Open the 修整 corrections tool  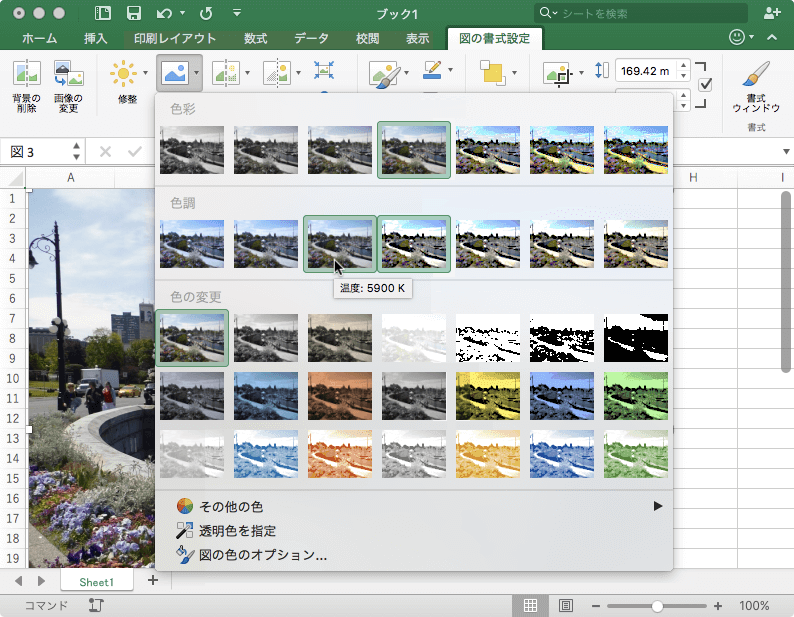tap(126, 74)
